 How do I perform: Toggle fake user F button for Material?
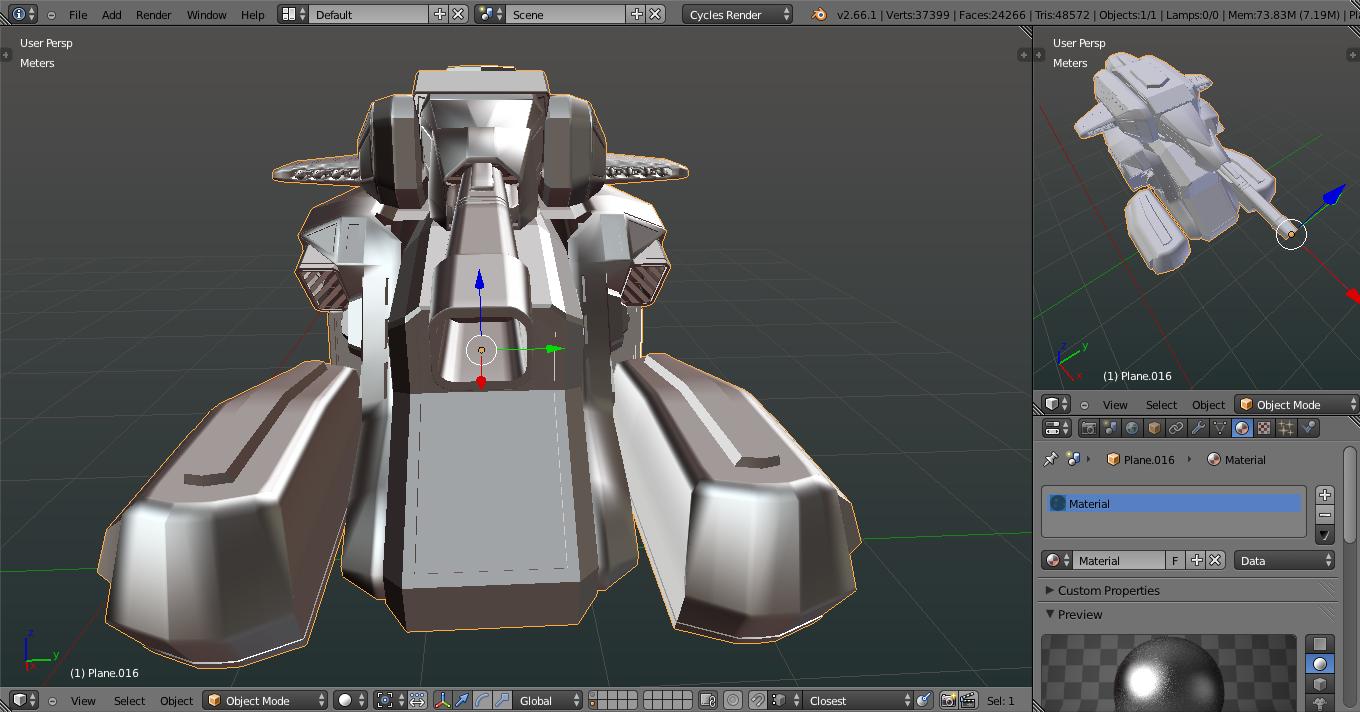tap(1175, 560)
